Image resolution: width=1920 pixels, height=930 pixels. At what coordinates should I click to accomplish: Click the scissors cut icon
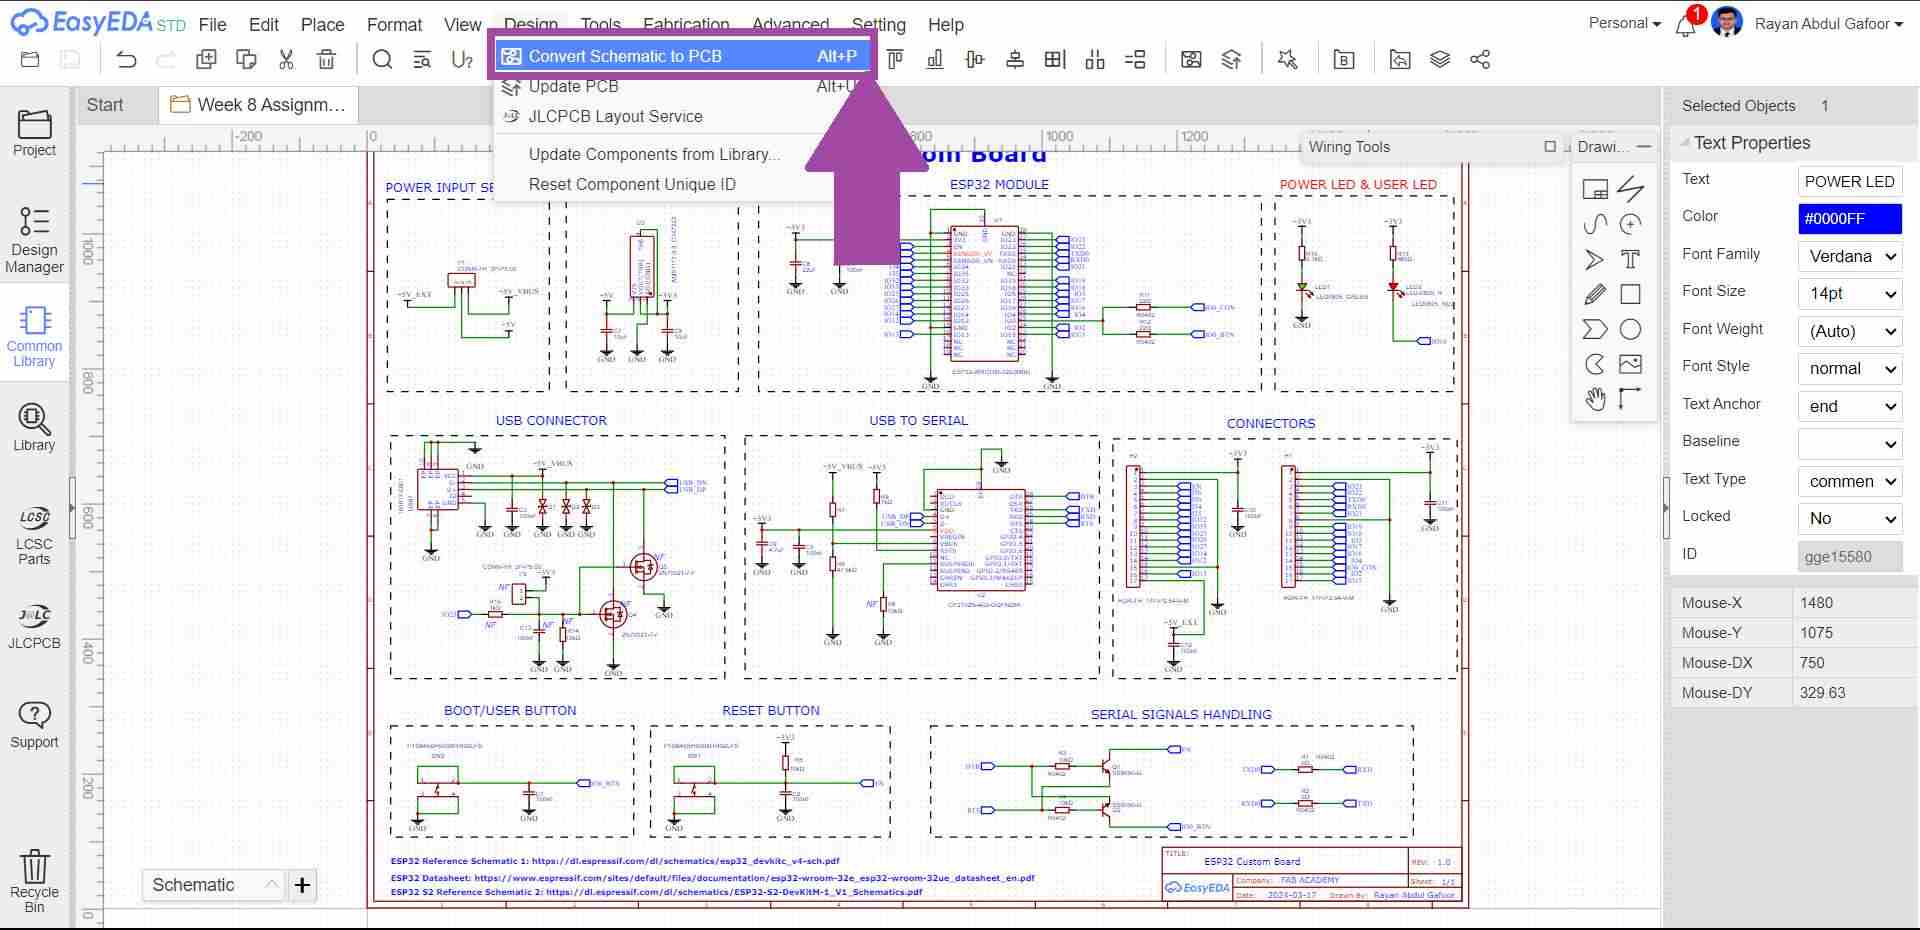coord(286,60)
